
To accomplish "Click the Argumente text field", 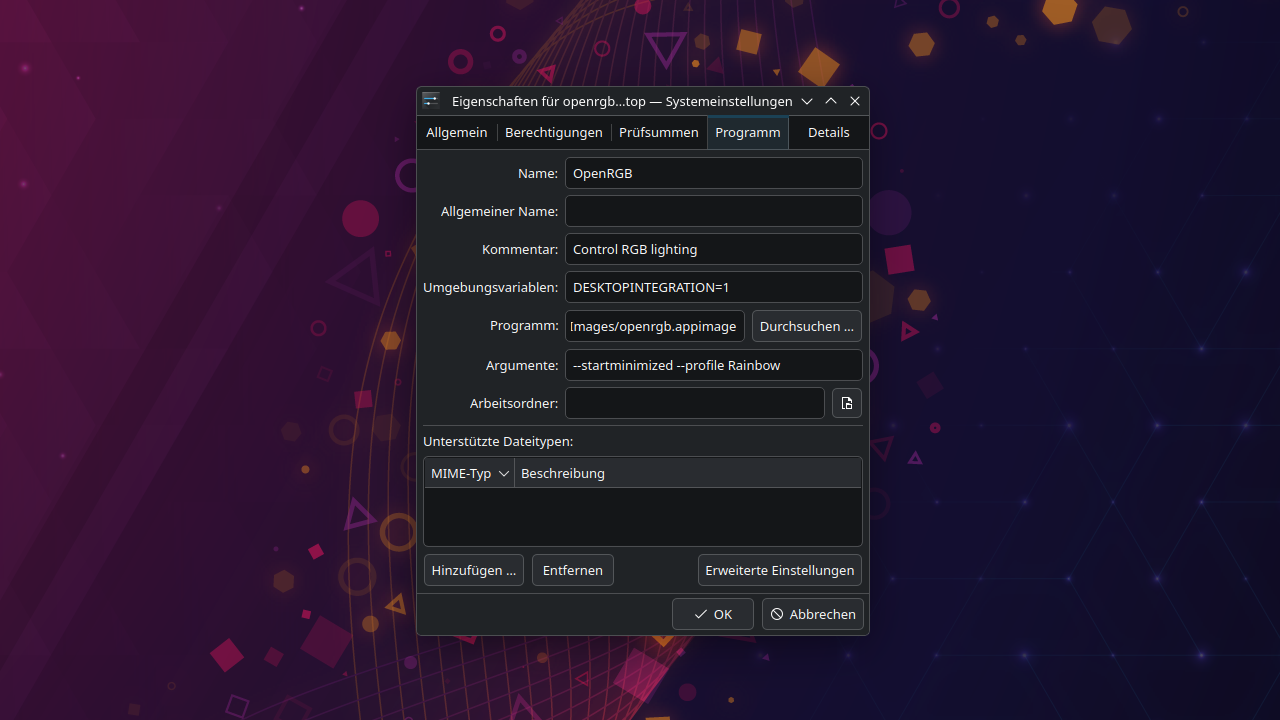I will coord(713,365).
